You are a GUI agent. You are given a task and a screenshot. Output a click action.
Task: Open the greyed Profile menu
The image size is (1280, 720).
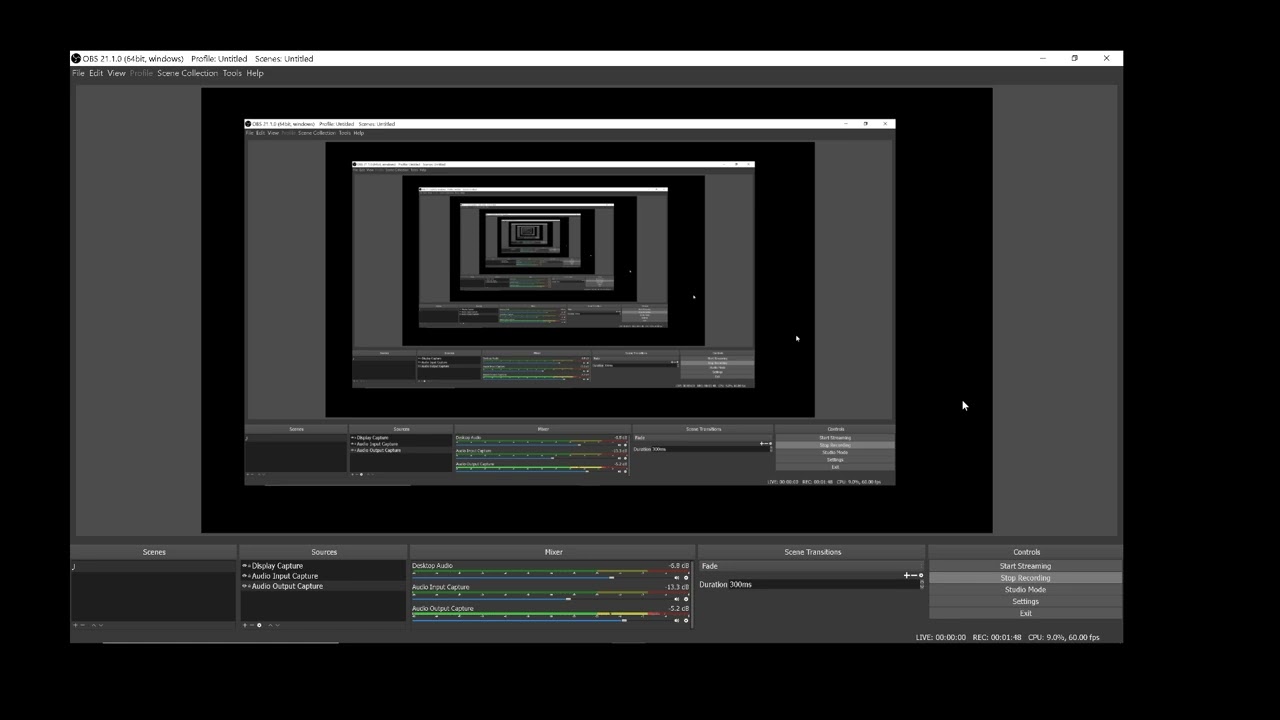141,73
